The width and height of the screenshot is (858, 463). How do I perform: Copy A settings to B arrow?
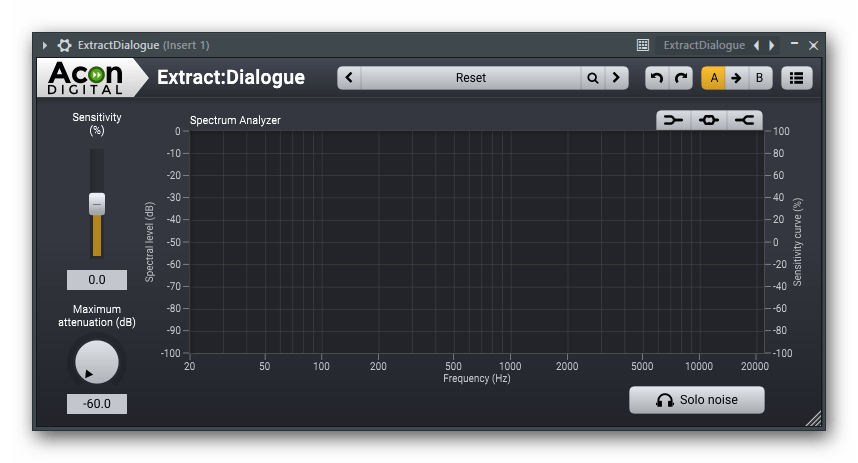coord(737,78)
